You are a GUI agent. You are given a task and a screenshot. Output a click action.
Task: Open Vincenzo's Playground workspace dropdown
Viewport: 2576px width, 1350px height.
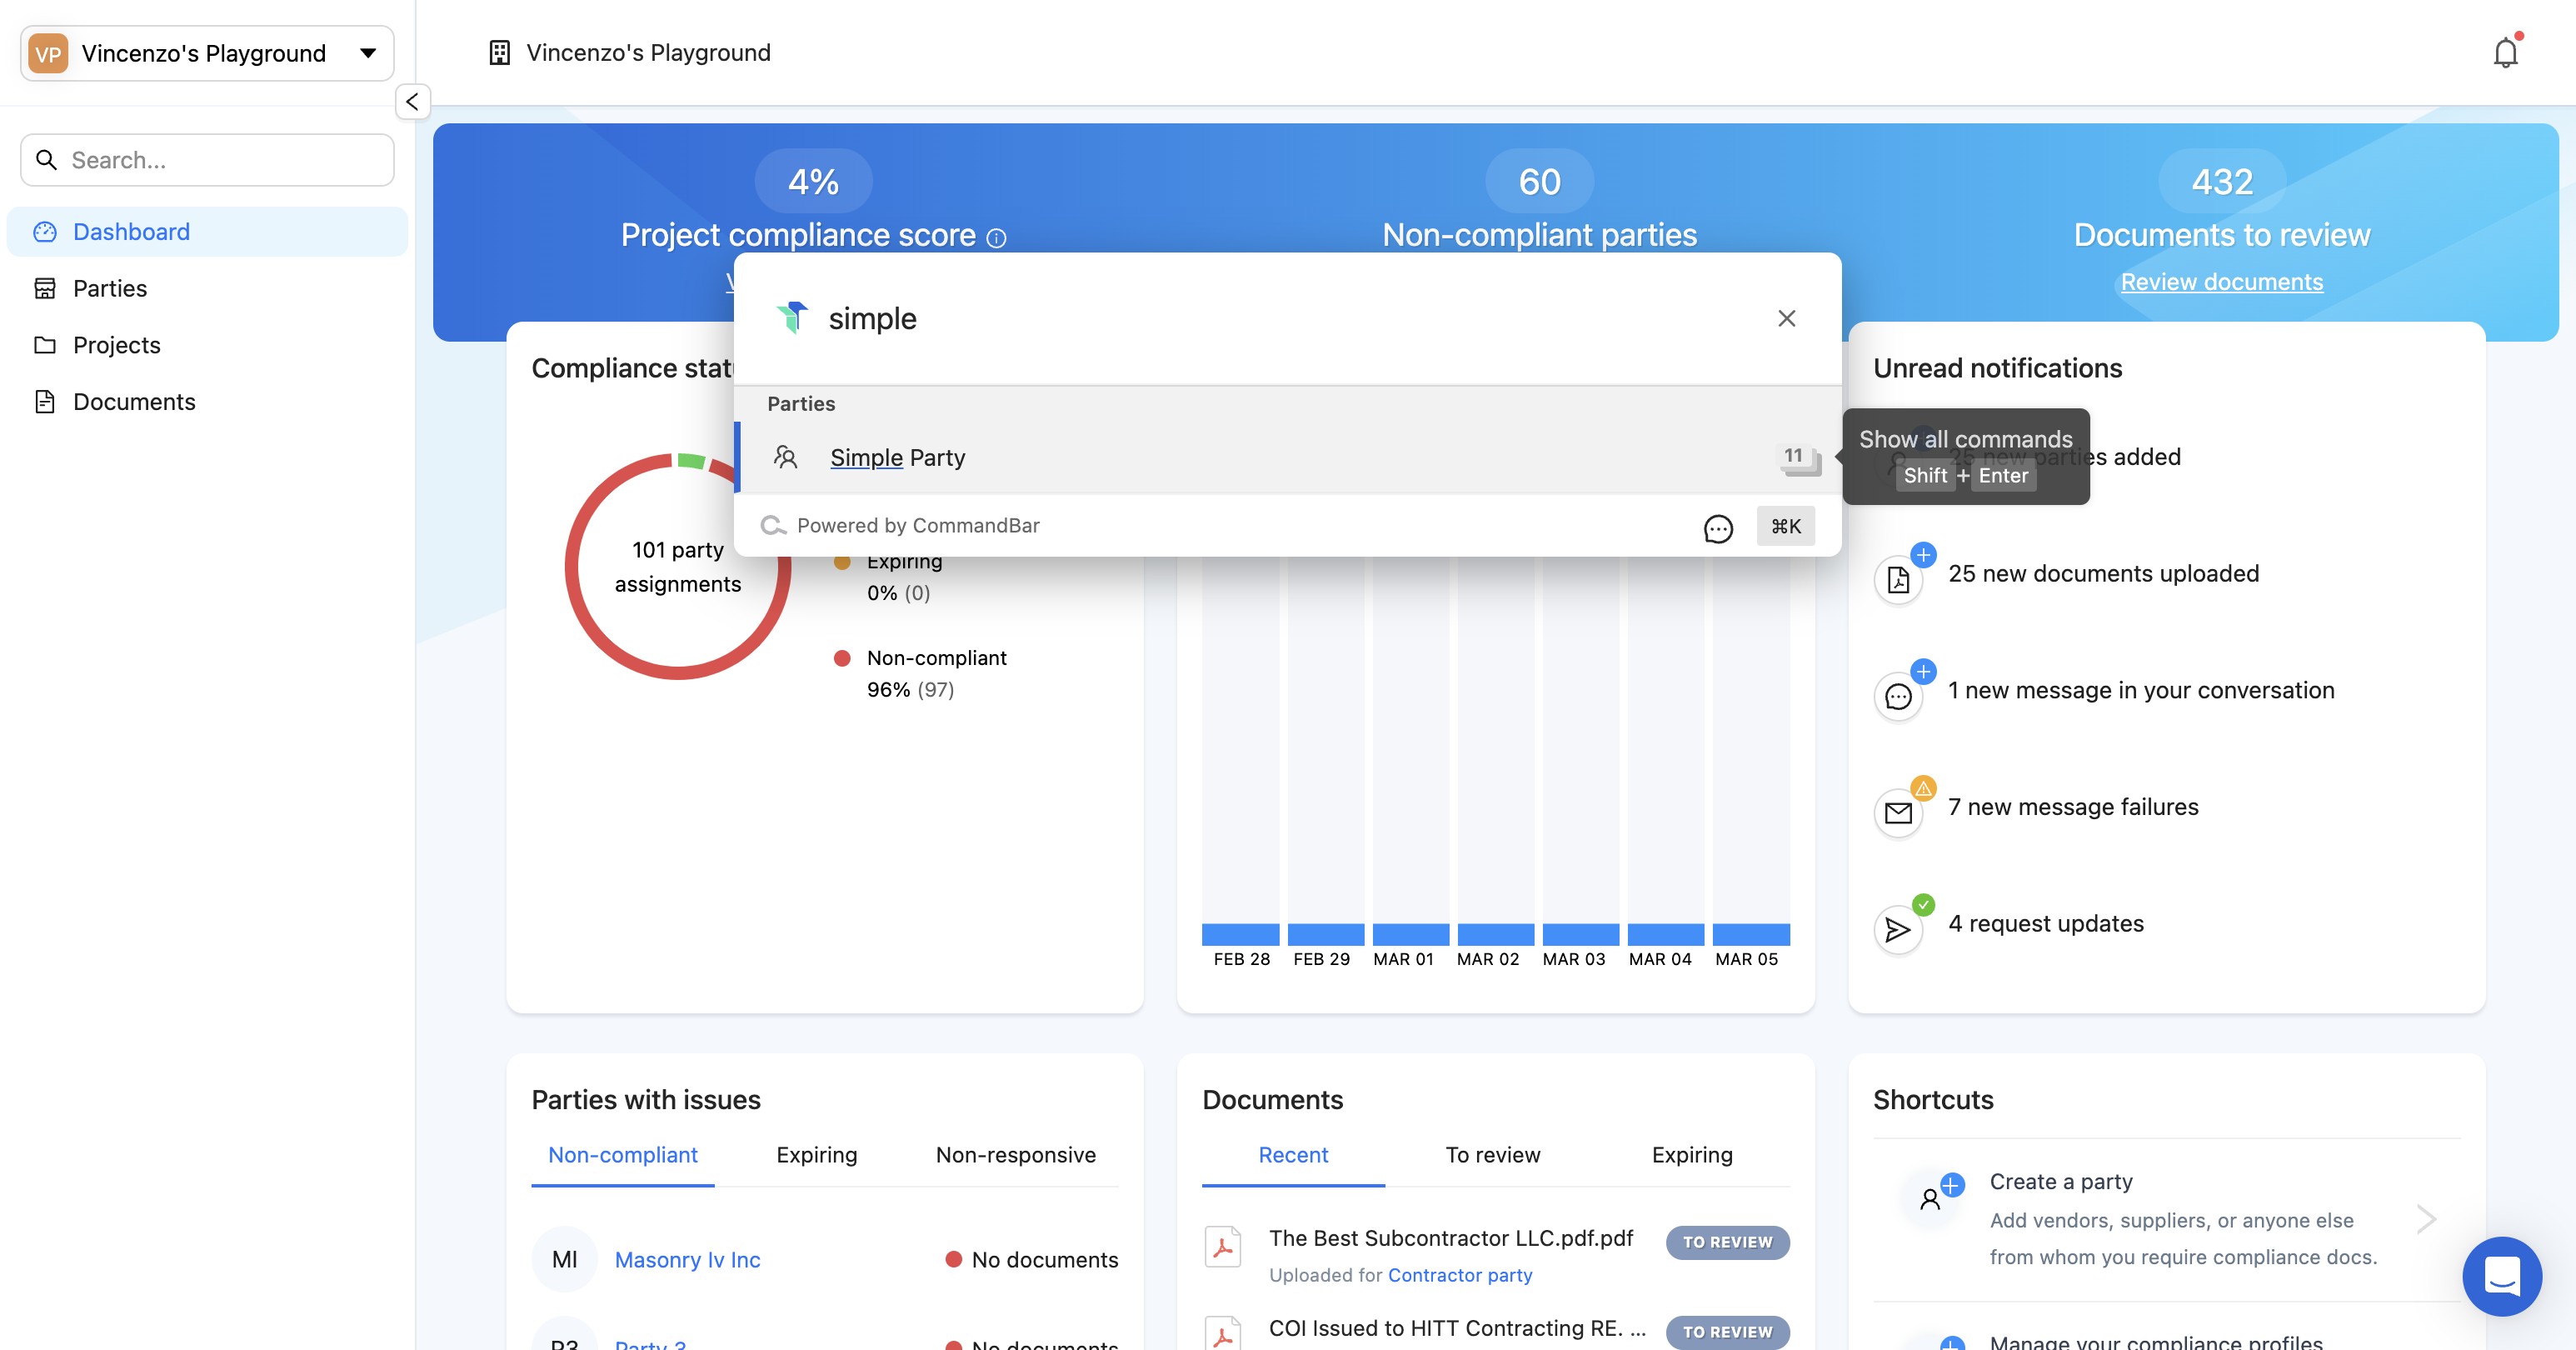coord(206,53)
